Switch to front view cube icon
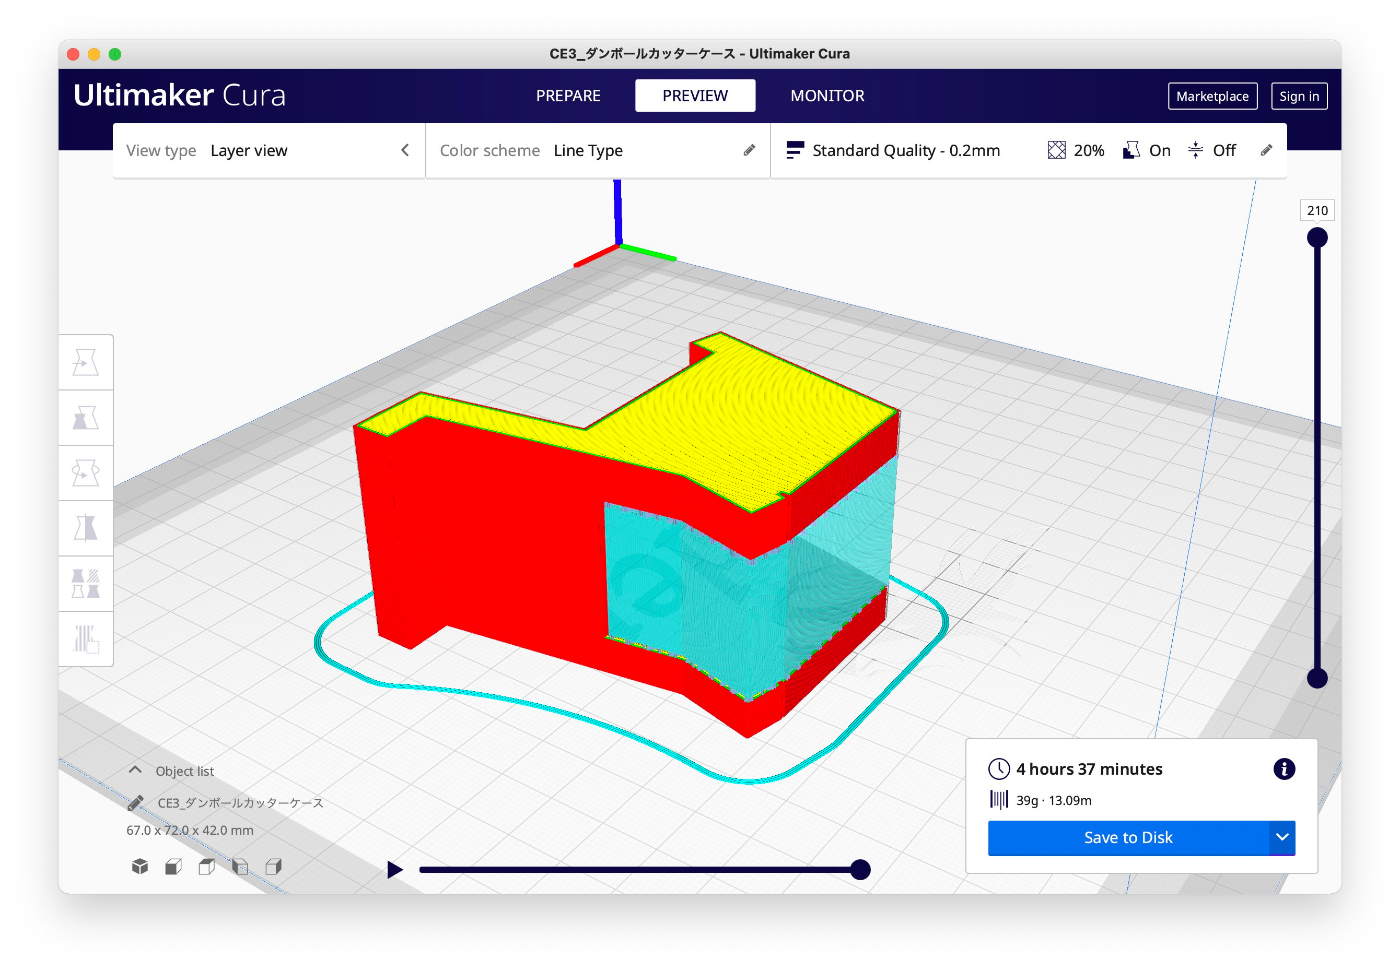 pyautogui.click(x=173, y=866)
